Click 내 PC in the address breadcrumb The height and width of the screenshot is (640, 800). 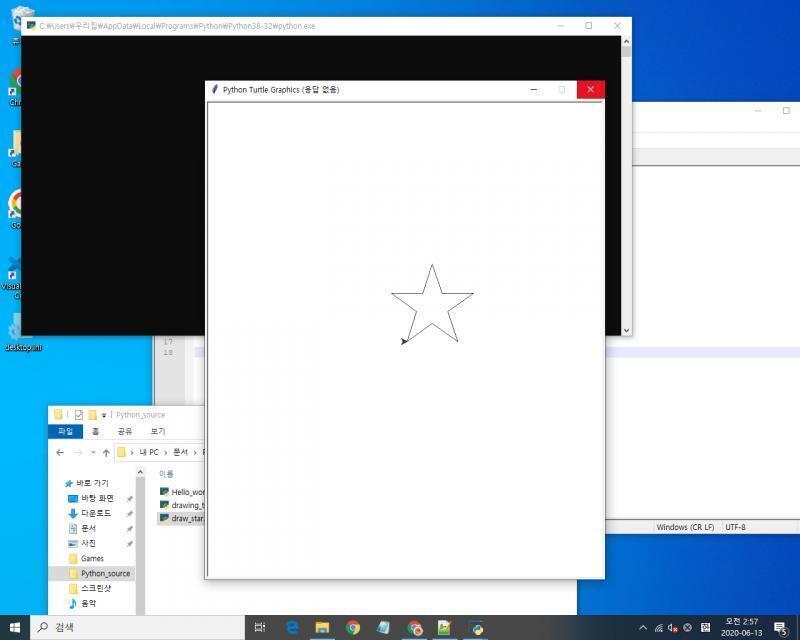tap(149, 452)
